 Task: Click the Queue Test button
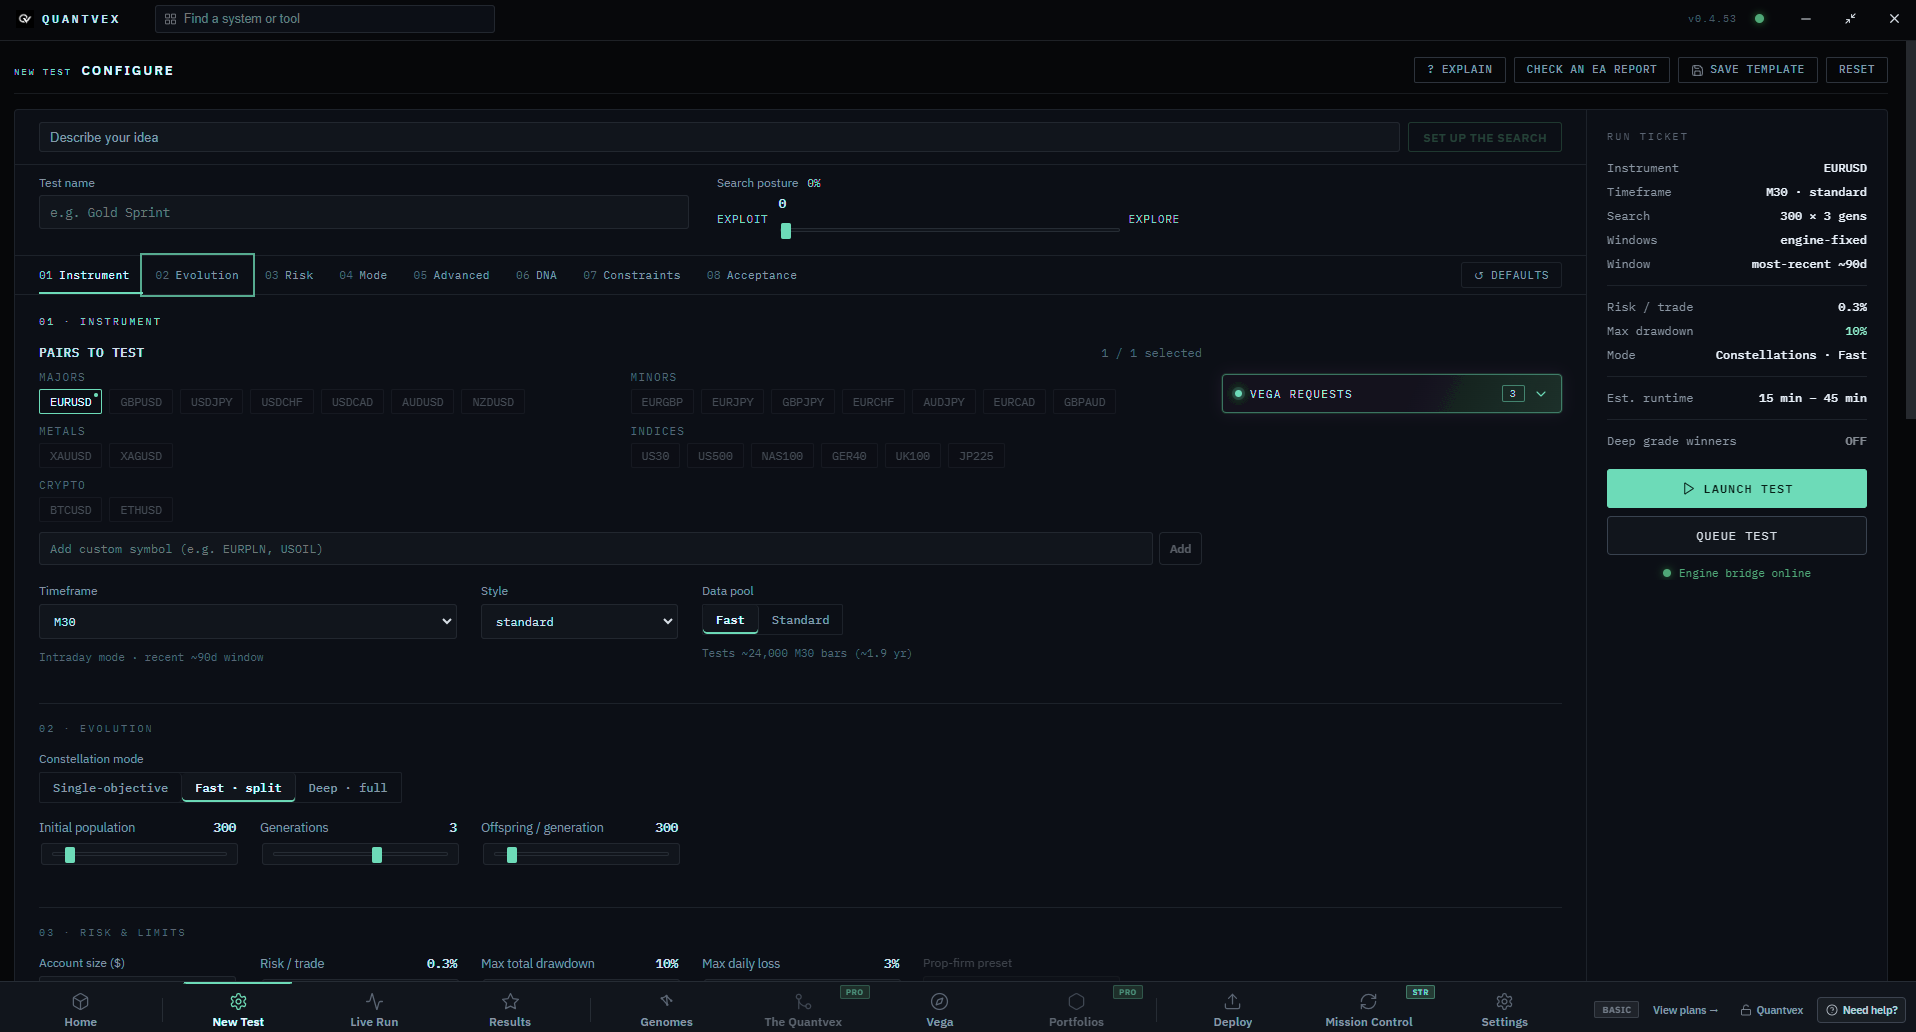click(1737, 536)
